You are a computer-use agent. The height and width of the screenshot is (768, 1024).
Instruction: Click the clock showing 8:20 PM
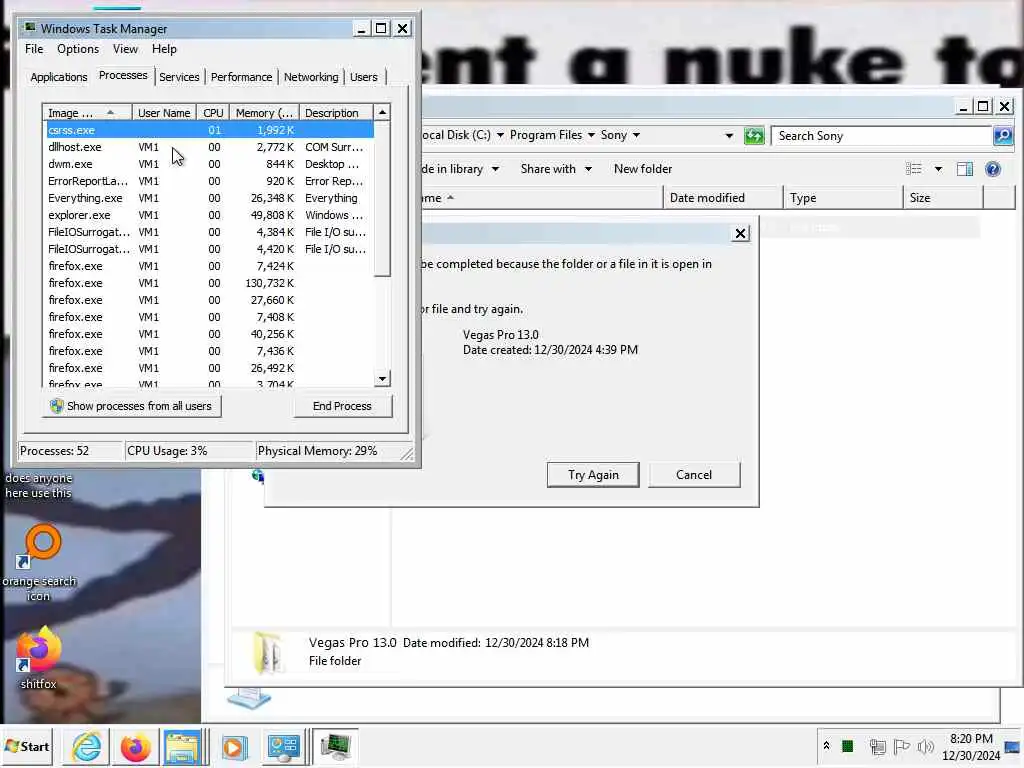tap(971, 739)
